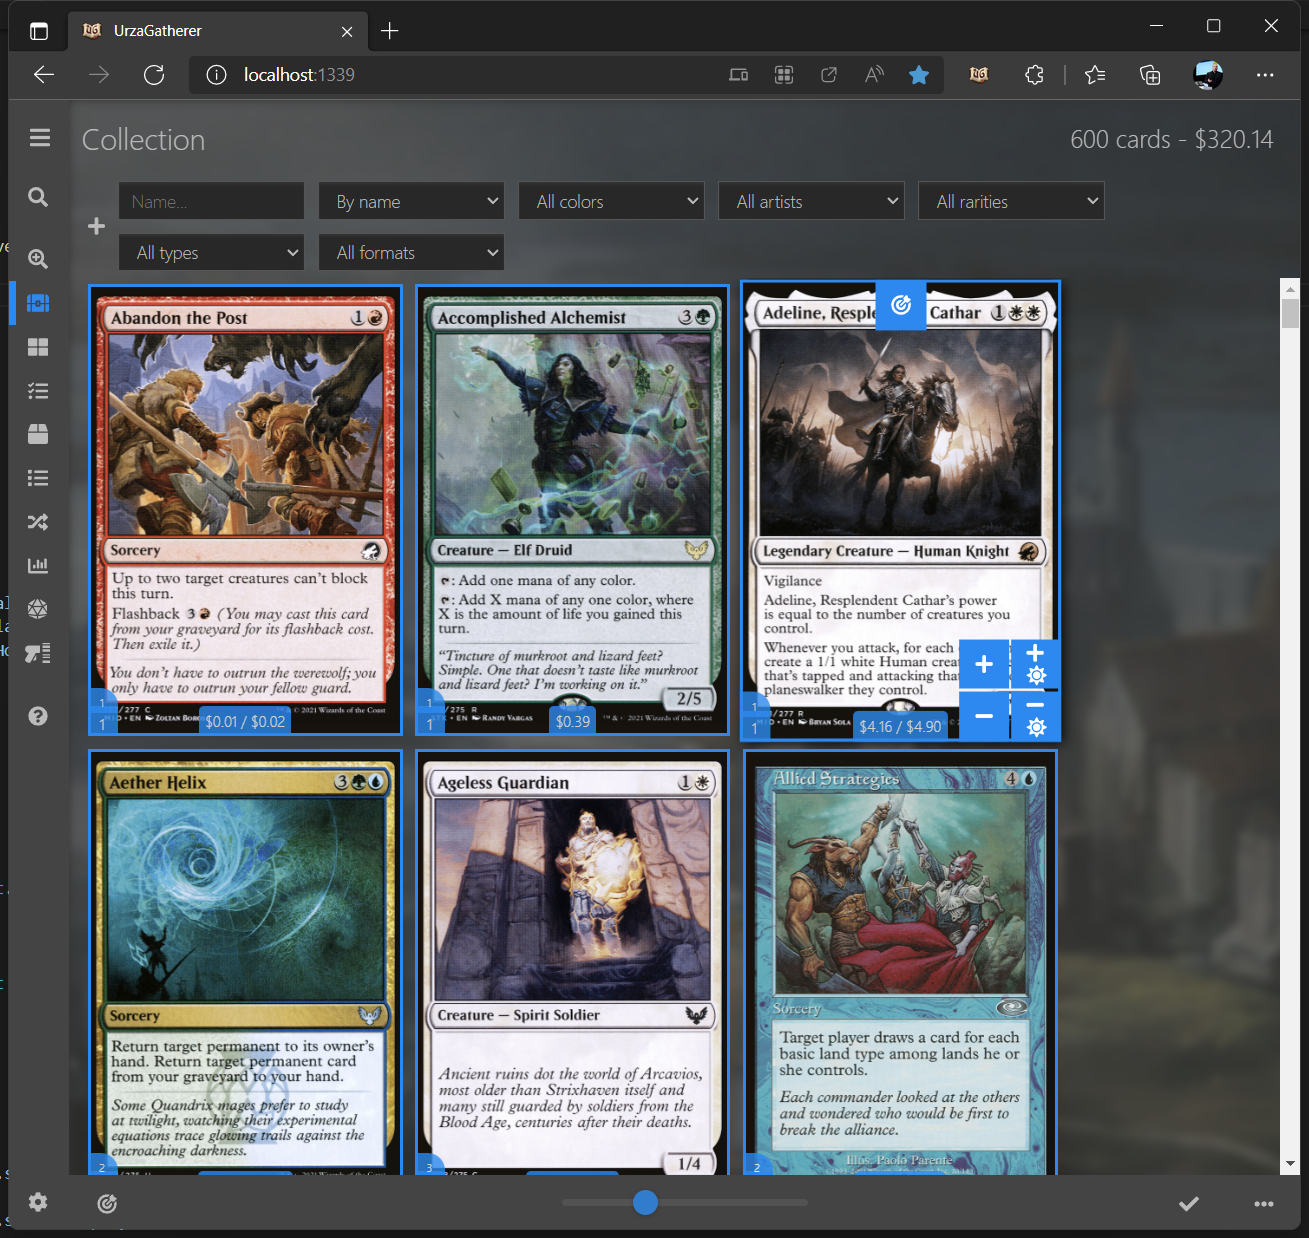The image size is (1309, 1238).
Task: Click the browser site information icon
Action: point(216,75)
